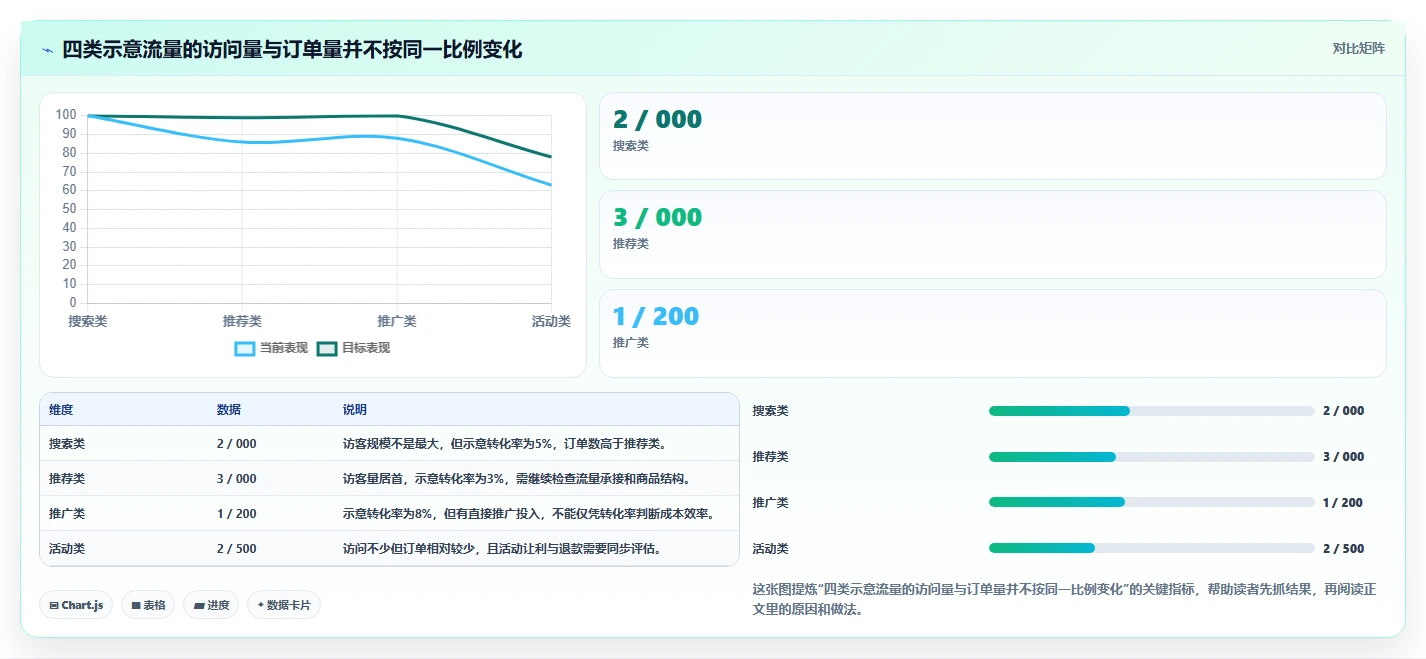The width and height of the screenshot is (1426, 659).
Task: Select the 推广类 cell in the table
Action: (67, 514)
